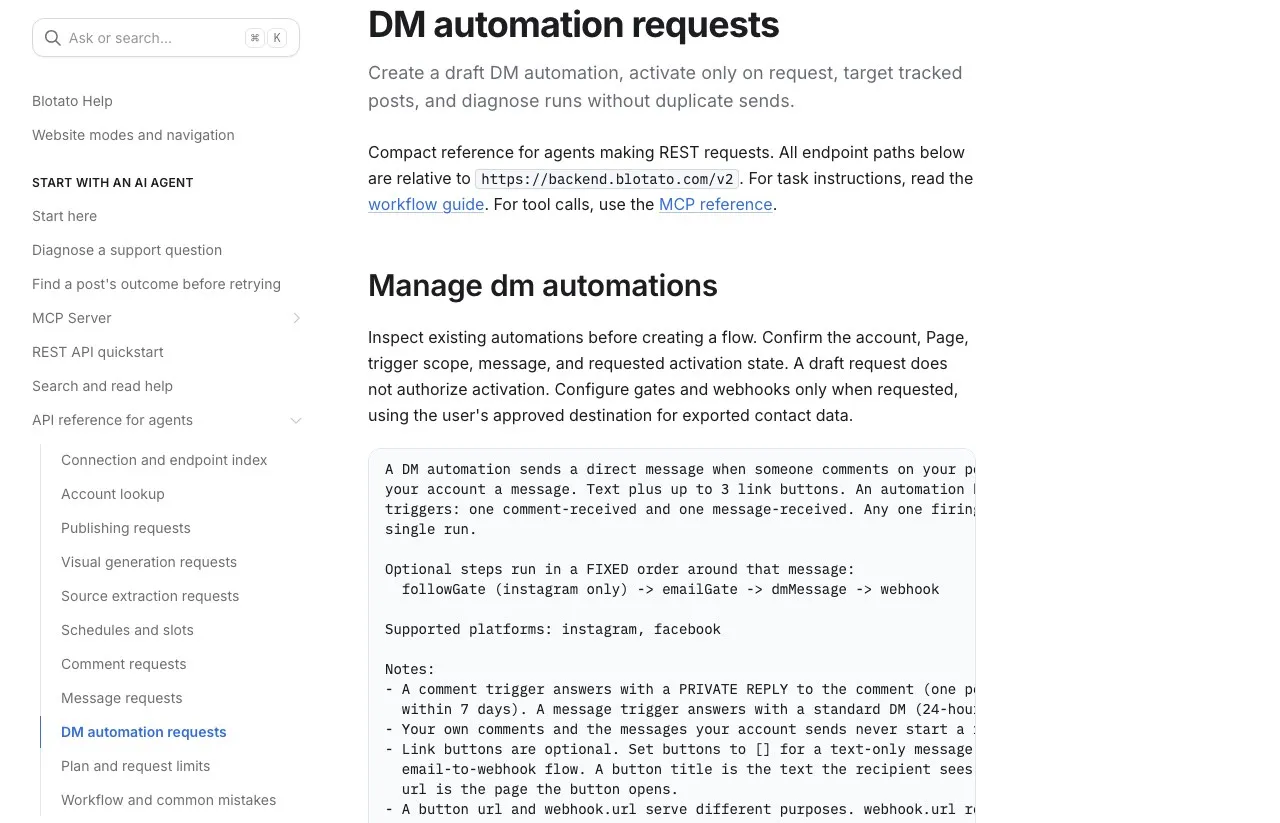Navigate to Schedules and slots

(x=127, y=630)
